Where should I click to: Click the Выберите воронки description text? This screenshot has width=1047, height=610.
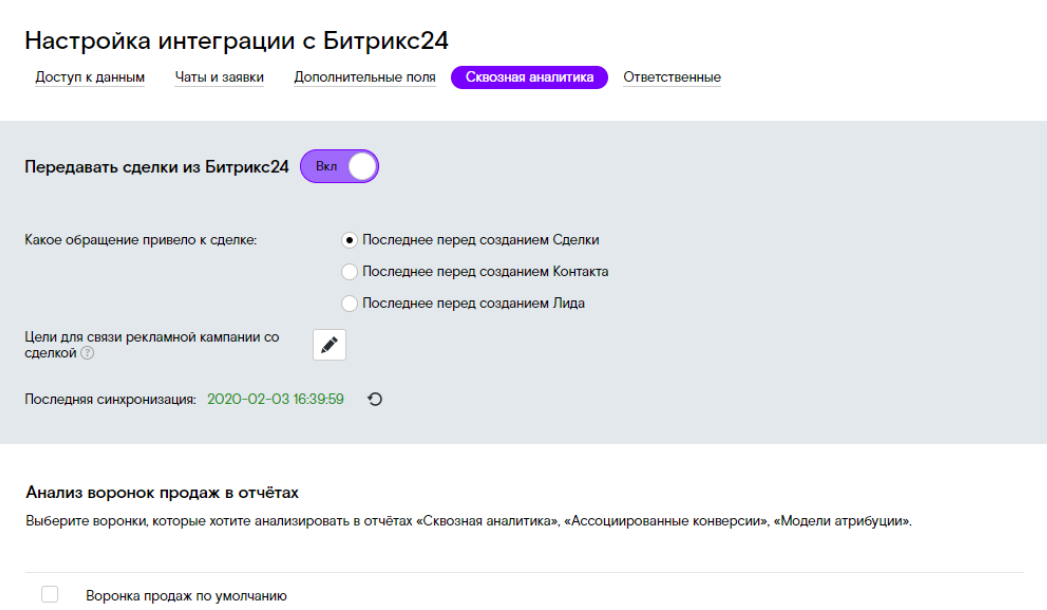(x=469, y=521)
